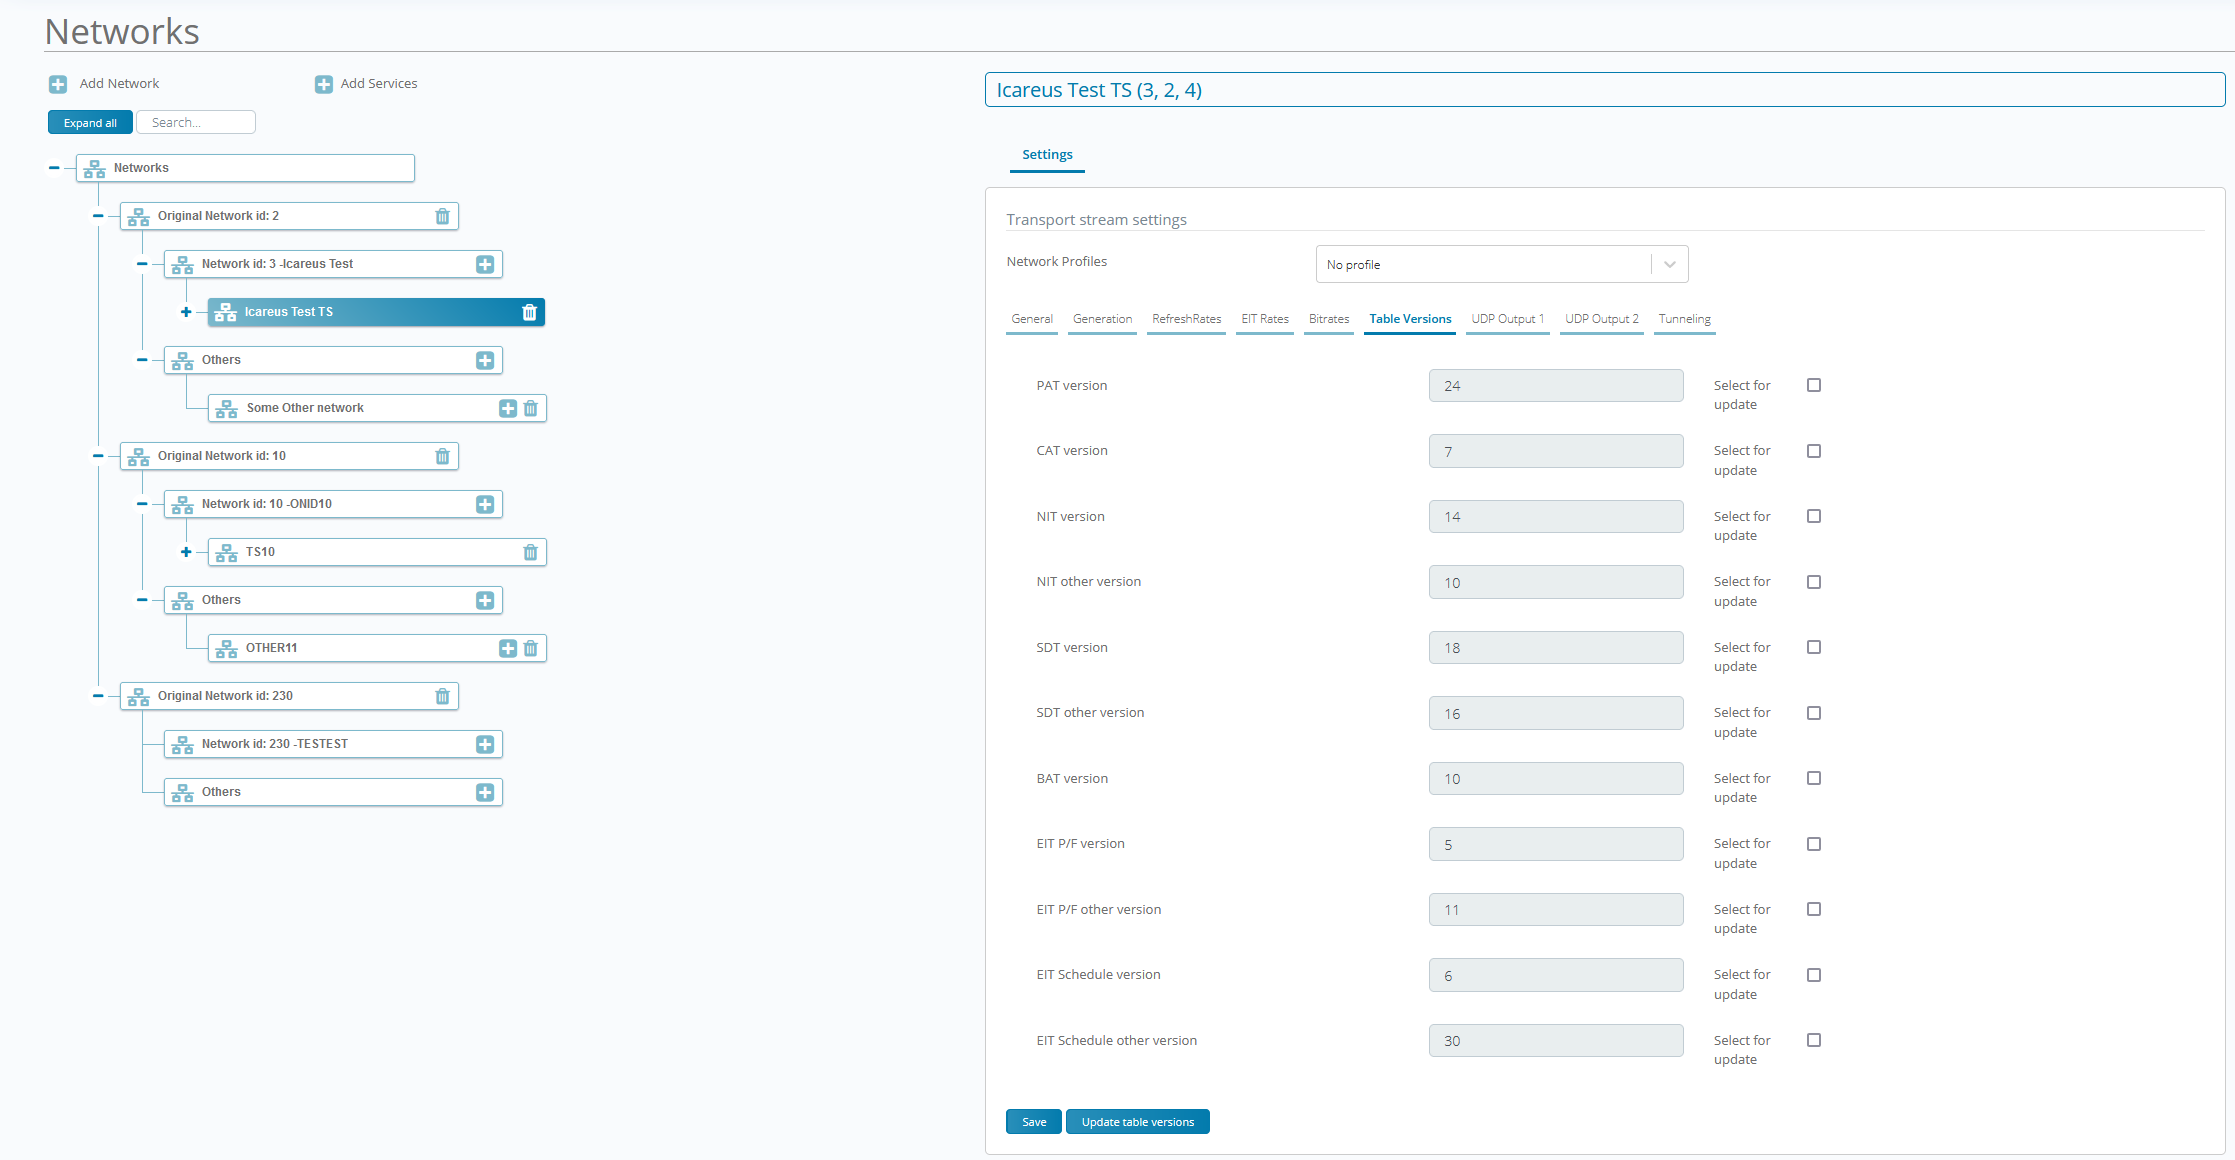
Task: Collapse the Original Network id: 10 node
Action: tap(98, 456)
